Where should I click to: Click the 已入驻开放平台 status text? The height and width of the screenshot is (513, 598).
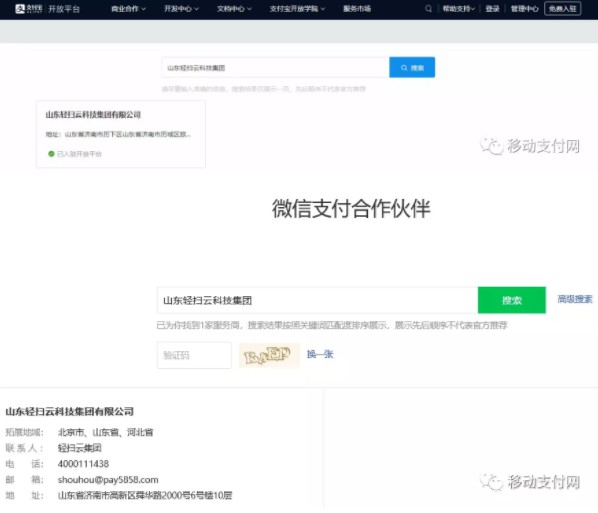(x=79, y=154)
